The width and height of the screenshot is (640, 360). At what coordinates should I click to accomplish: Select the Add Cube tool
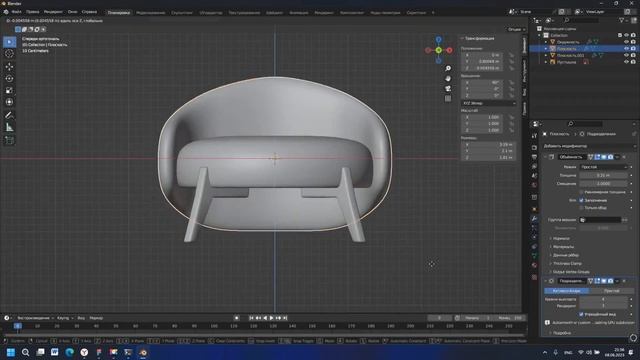[x=9, y=140]
